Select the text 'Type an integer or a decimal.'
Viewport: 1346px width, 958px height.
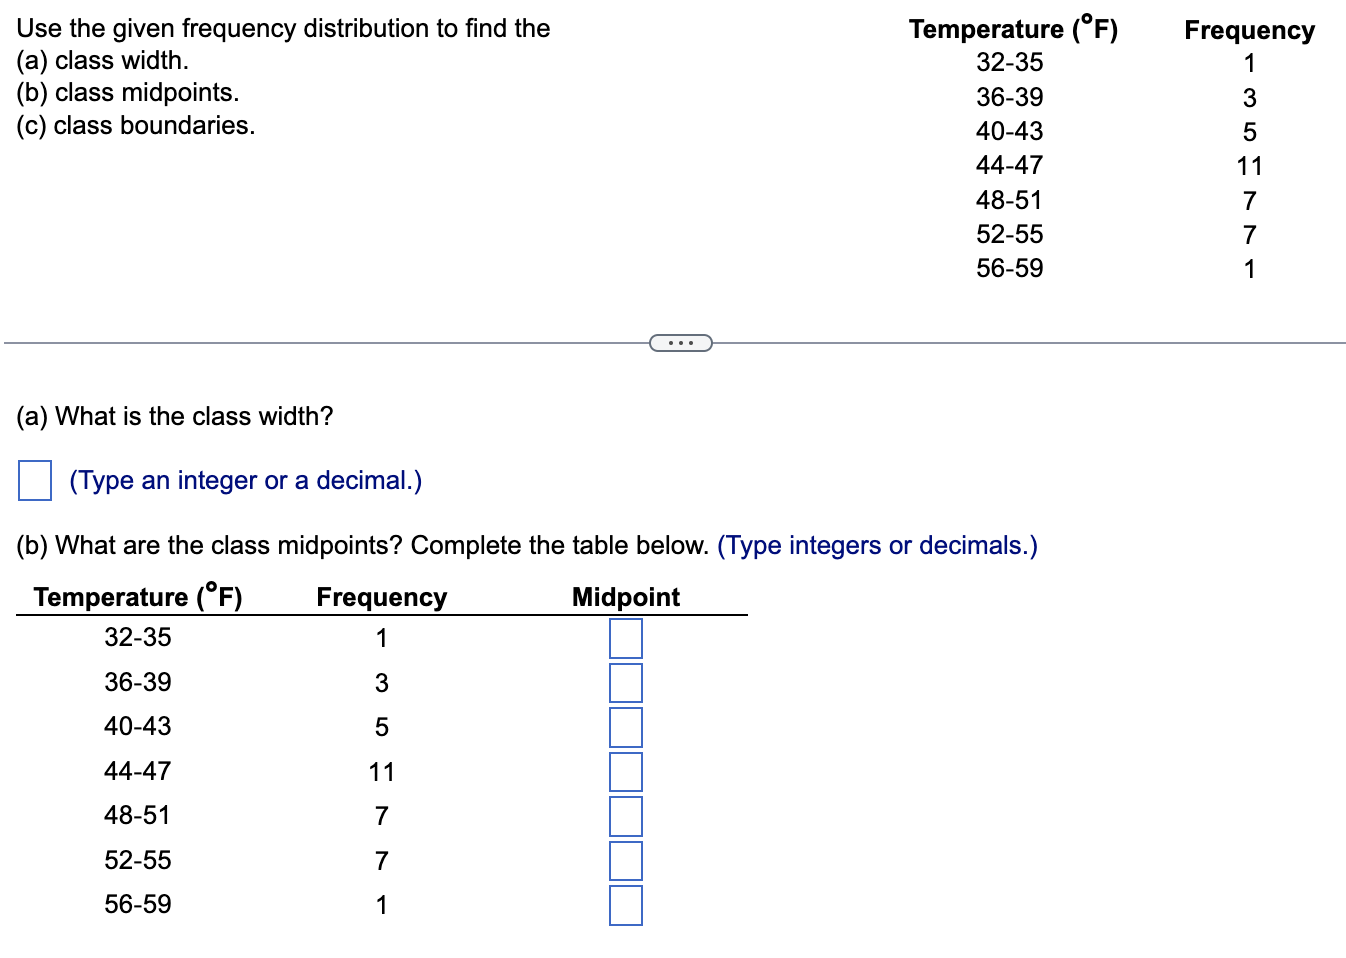point(244,481)
